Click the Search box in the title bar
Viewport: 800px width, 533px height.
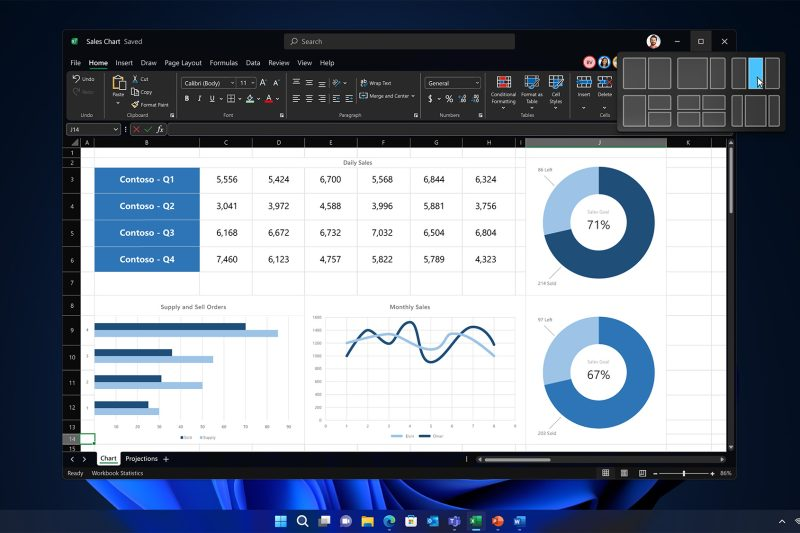tap(399, 41)
